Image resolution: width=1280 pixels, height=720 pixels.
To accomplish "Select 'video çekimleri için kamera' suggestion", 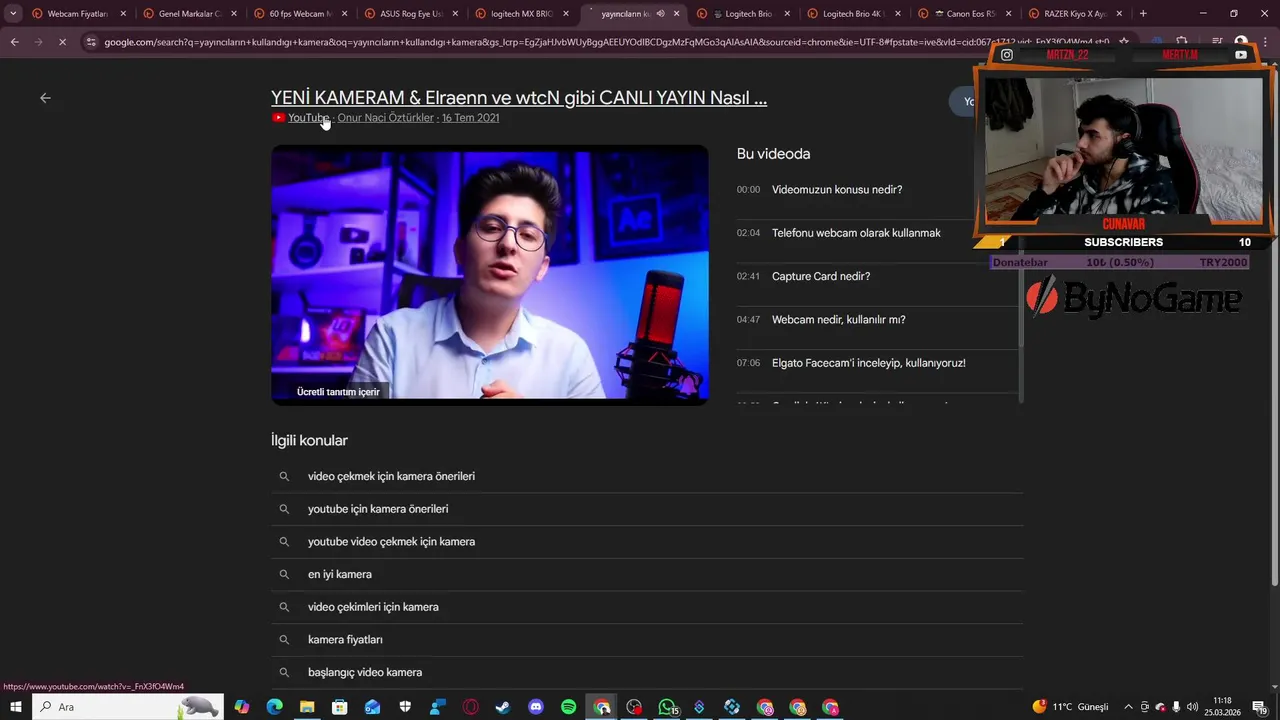I will (x=373, y=607).
